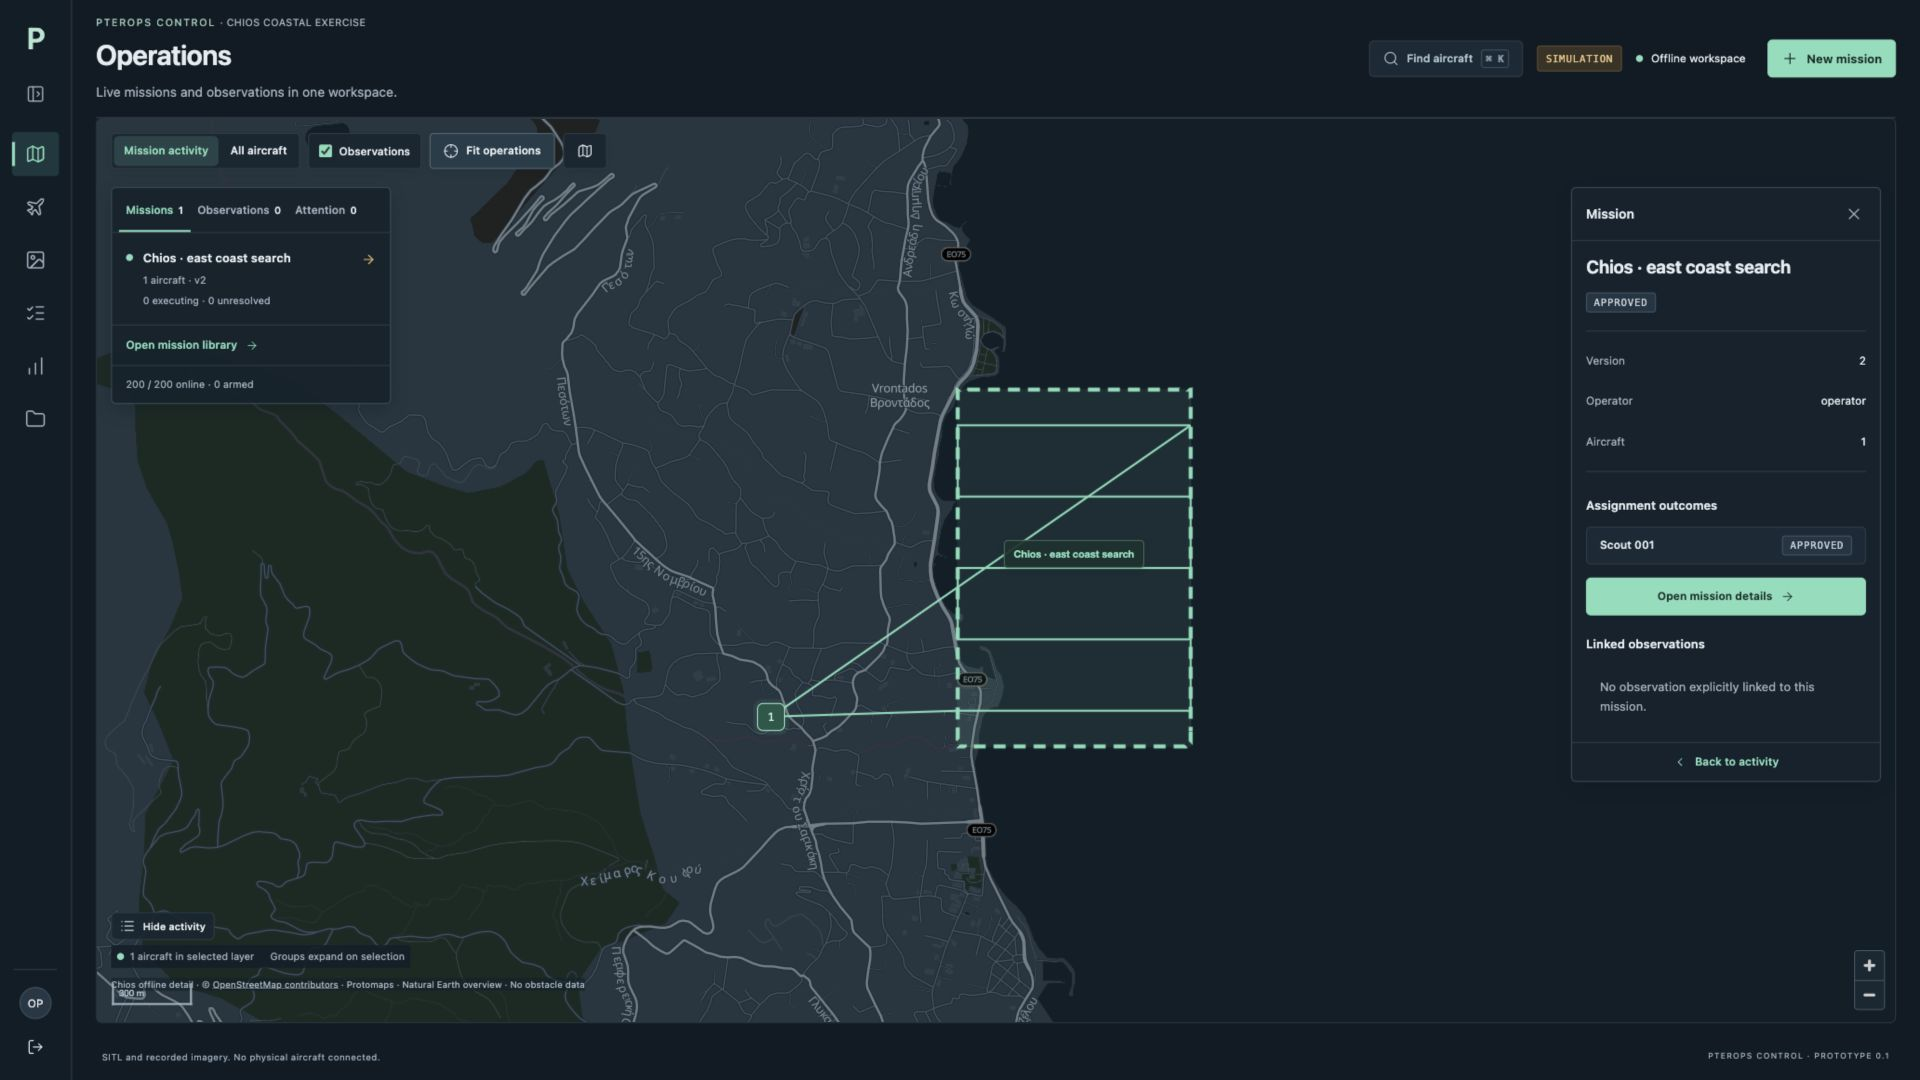1920x1080 pixels.
Task: Open the Missions tab
Action: pyautogui.click(x=154, y=210)
